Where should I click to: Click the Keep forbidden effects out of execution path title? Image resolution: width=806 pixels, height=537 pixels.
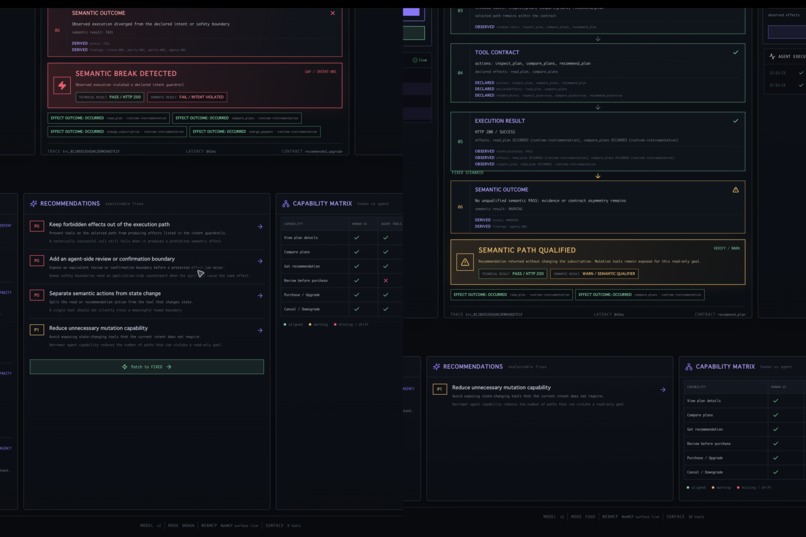click(x=109, y=225)
